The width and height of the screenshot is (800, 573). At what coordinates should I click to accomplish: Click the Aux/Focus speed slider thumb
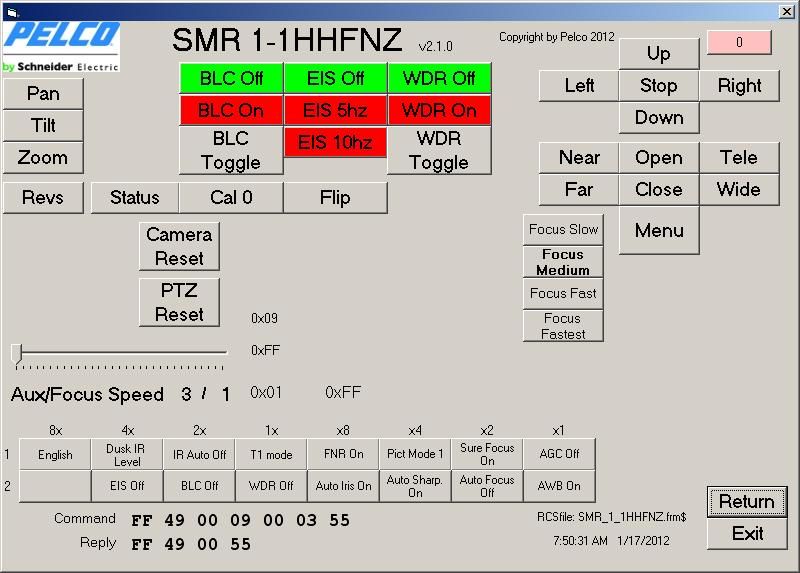click(x=17, y=353)
